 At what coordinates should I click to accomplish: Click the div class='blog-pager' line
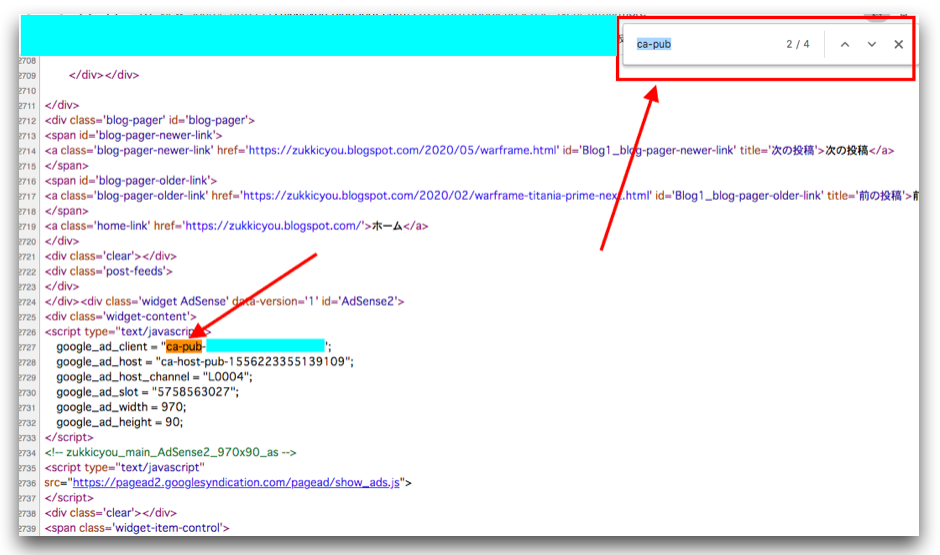point(150,120)
